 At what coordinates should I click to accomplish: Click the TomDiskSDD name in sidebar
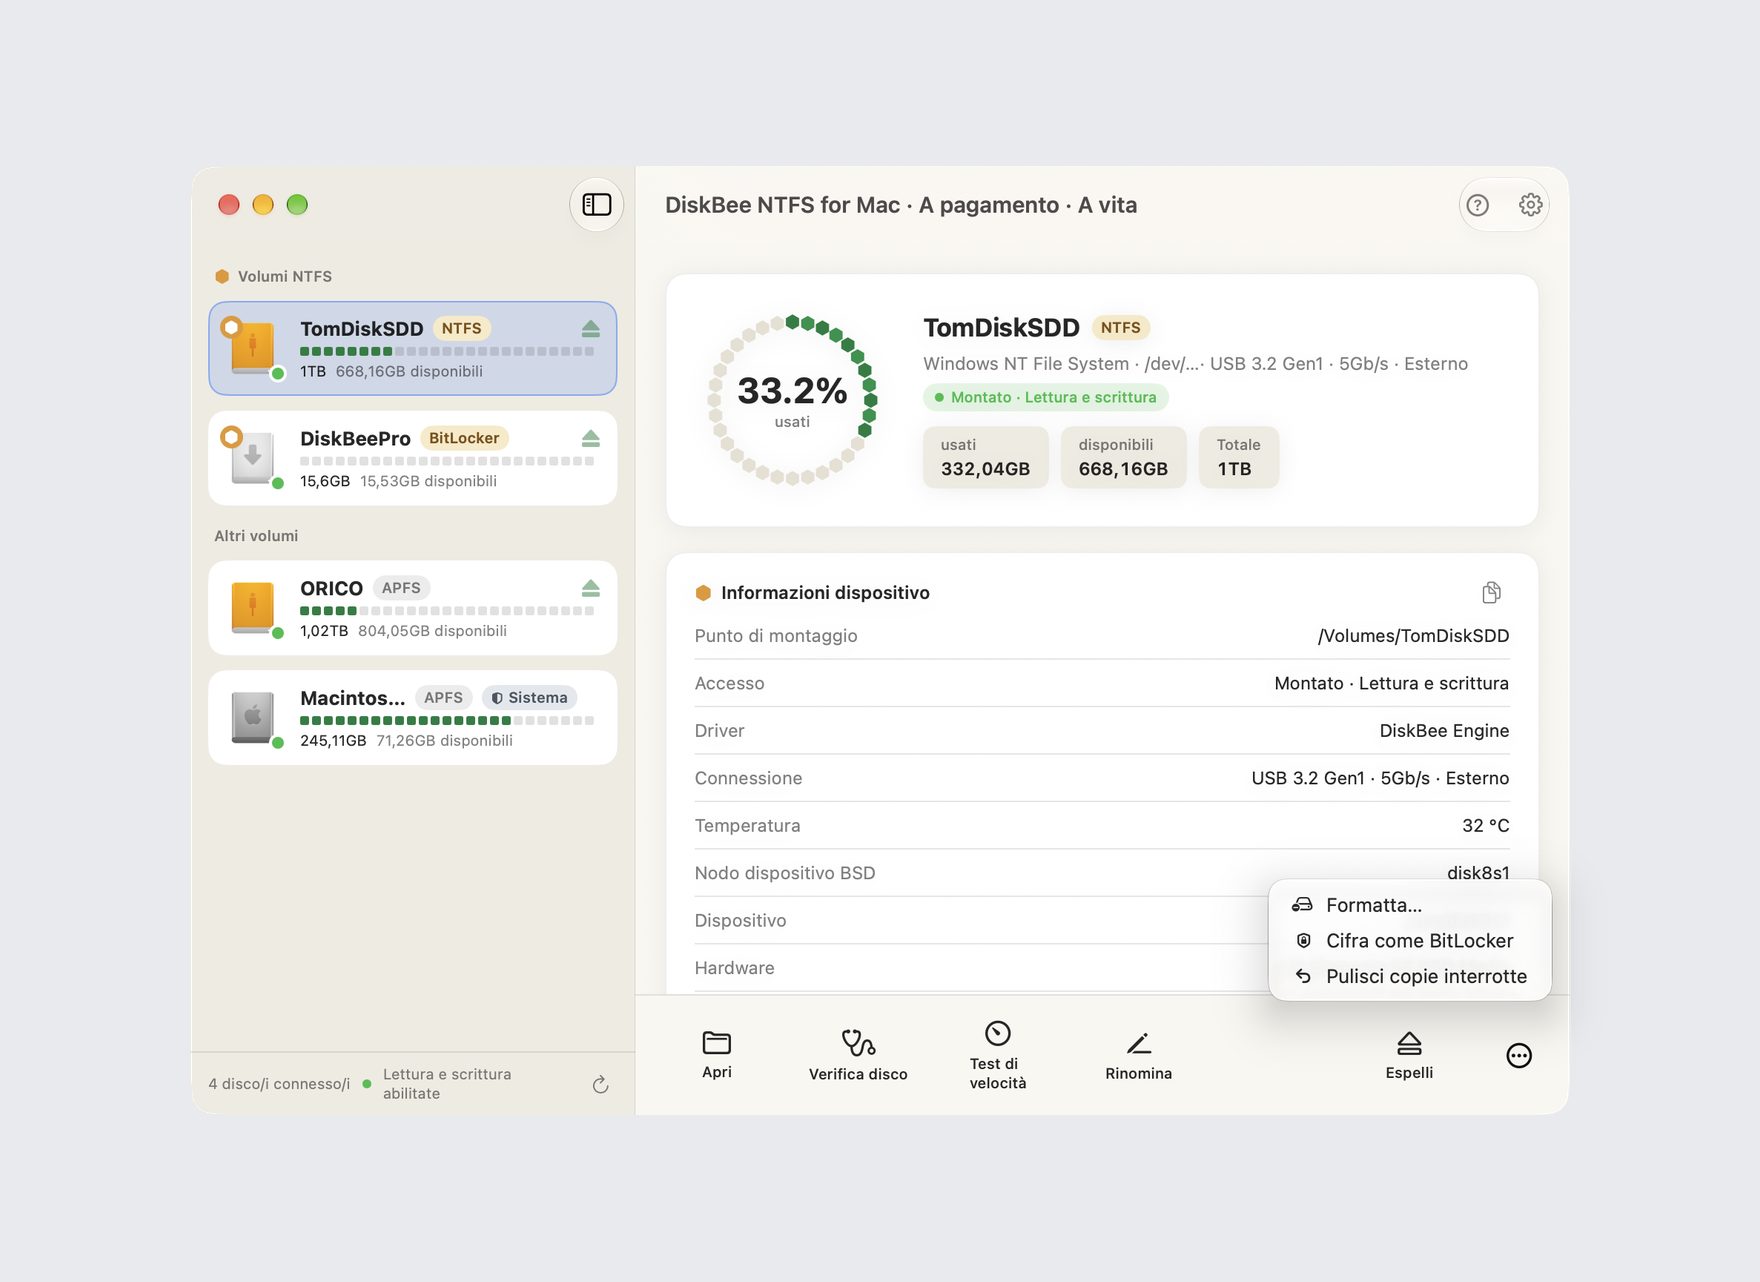coord(362,329)
